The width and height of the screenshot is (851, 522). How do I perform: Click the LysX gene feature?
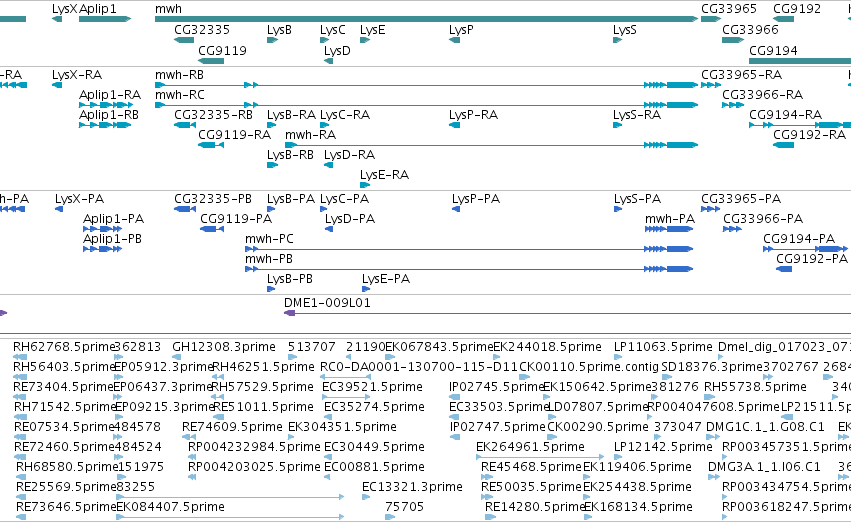click(57, 19)
